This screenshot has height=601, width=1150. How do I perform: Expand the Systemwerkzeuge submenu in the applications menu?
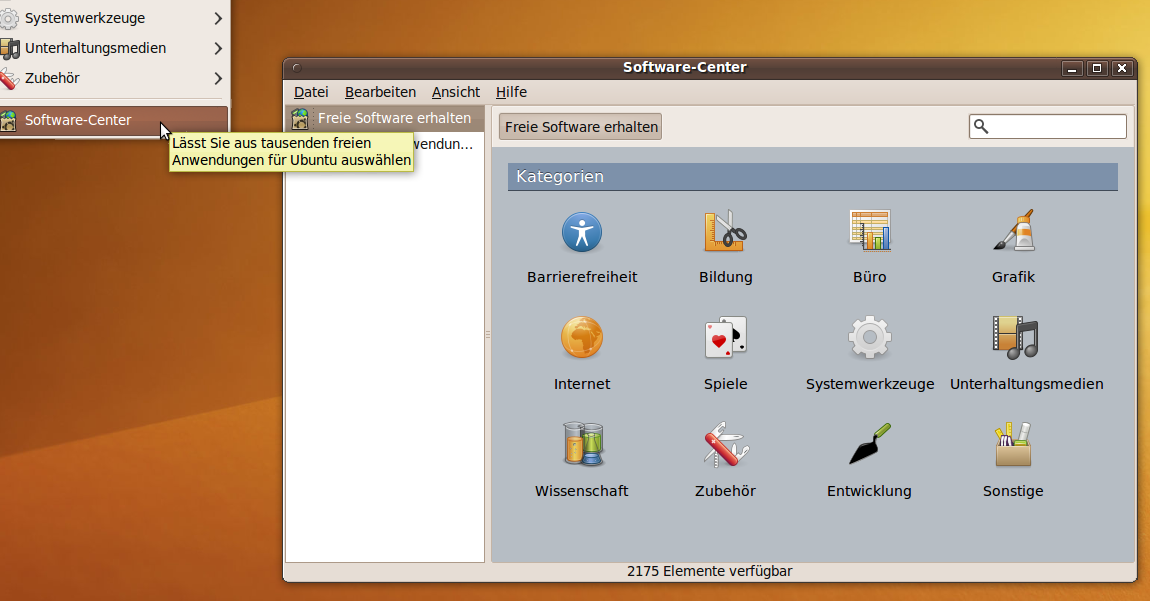point(110,18)
